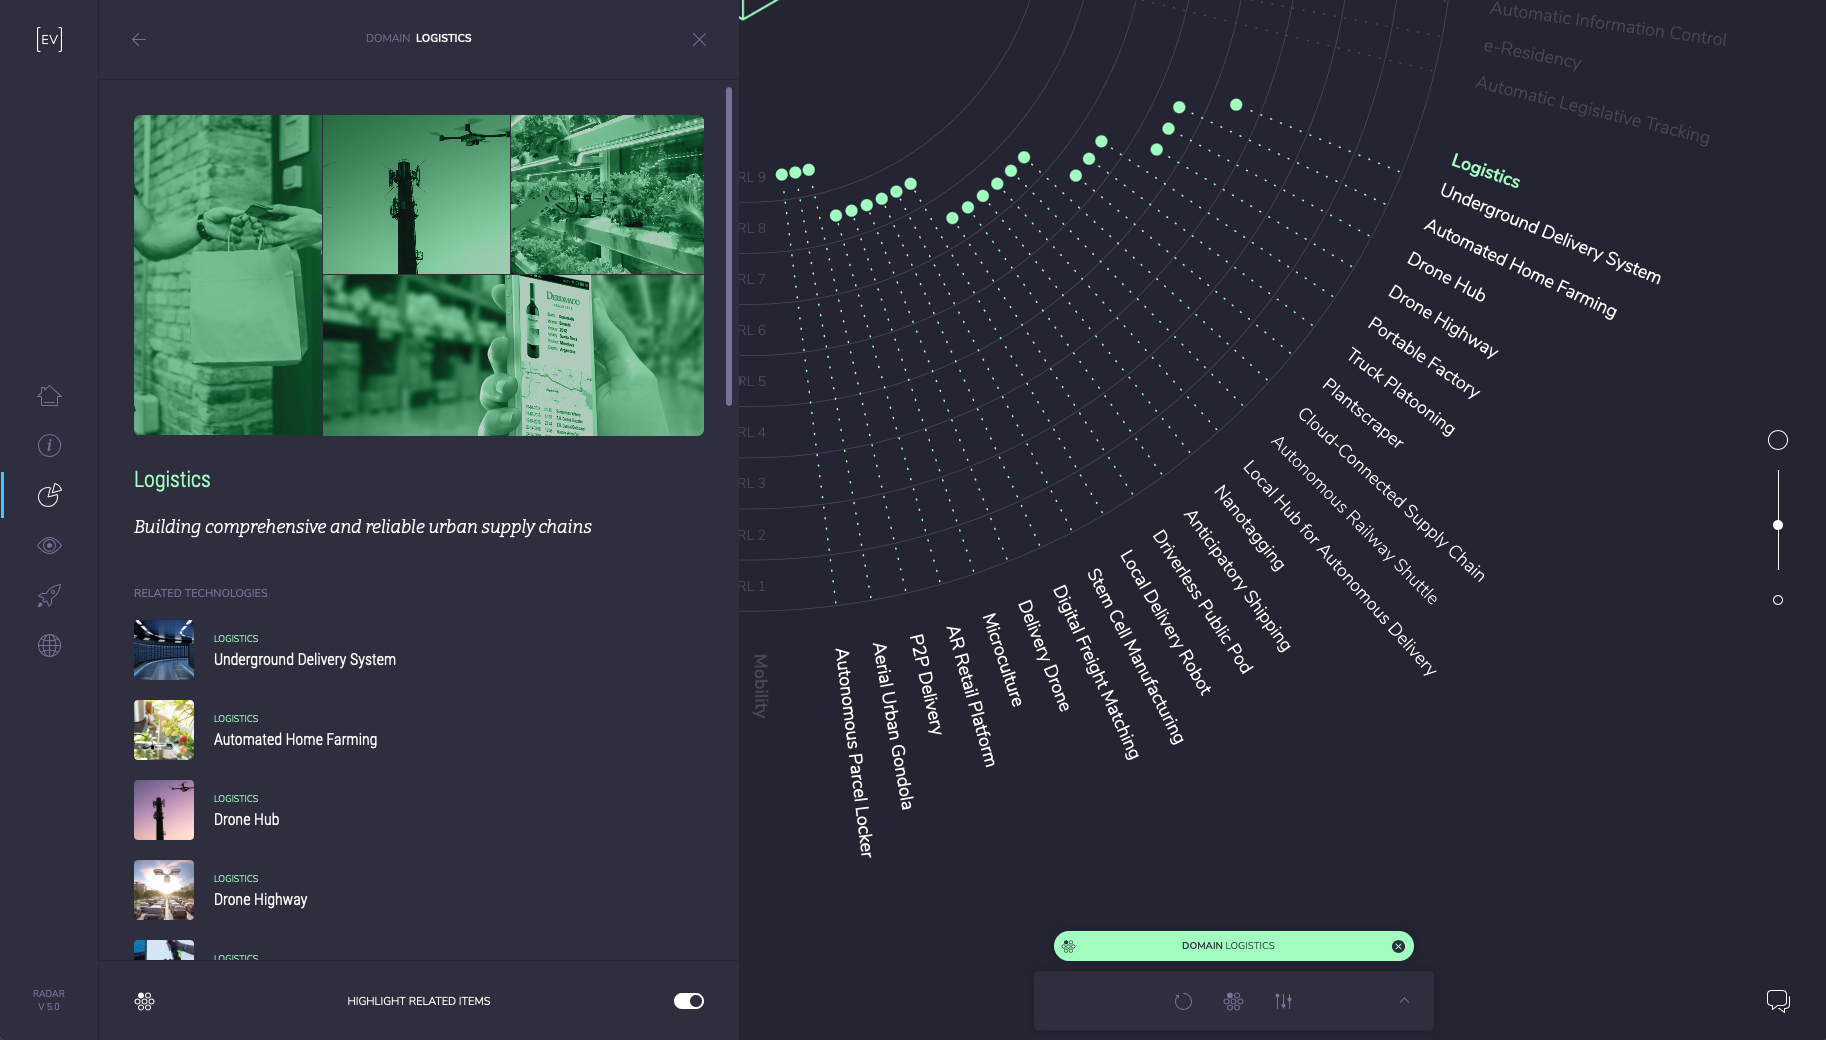Click the reset rotation icon in the bottom toolbar

point(1183,1000)
